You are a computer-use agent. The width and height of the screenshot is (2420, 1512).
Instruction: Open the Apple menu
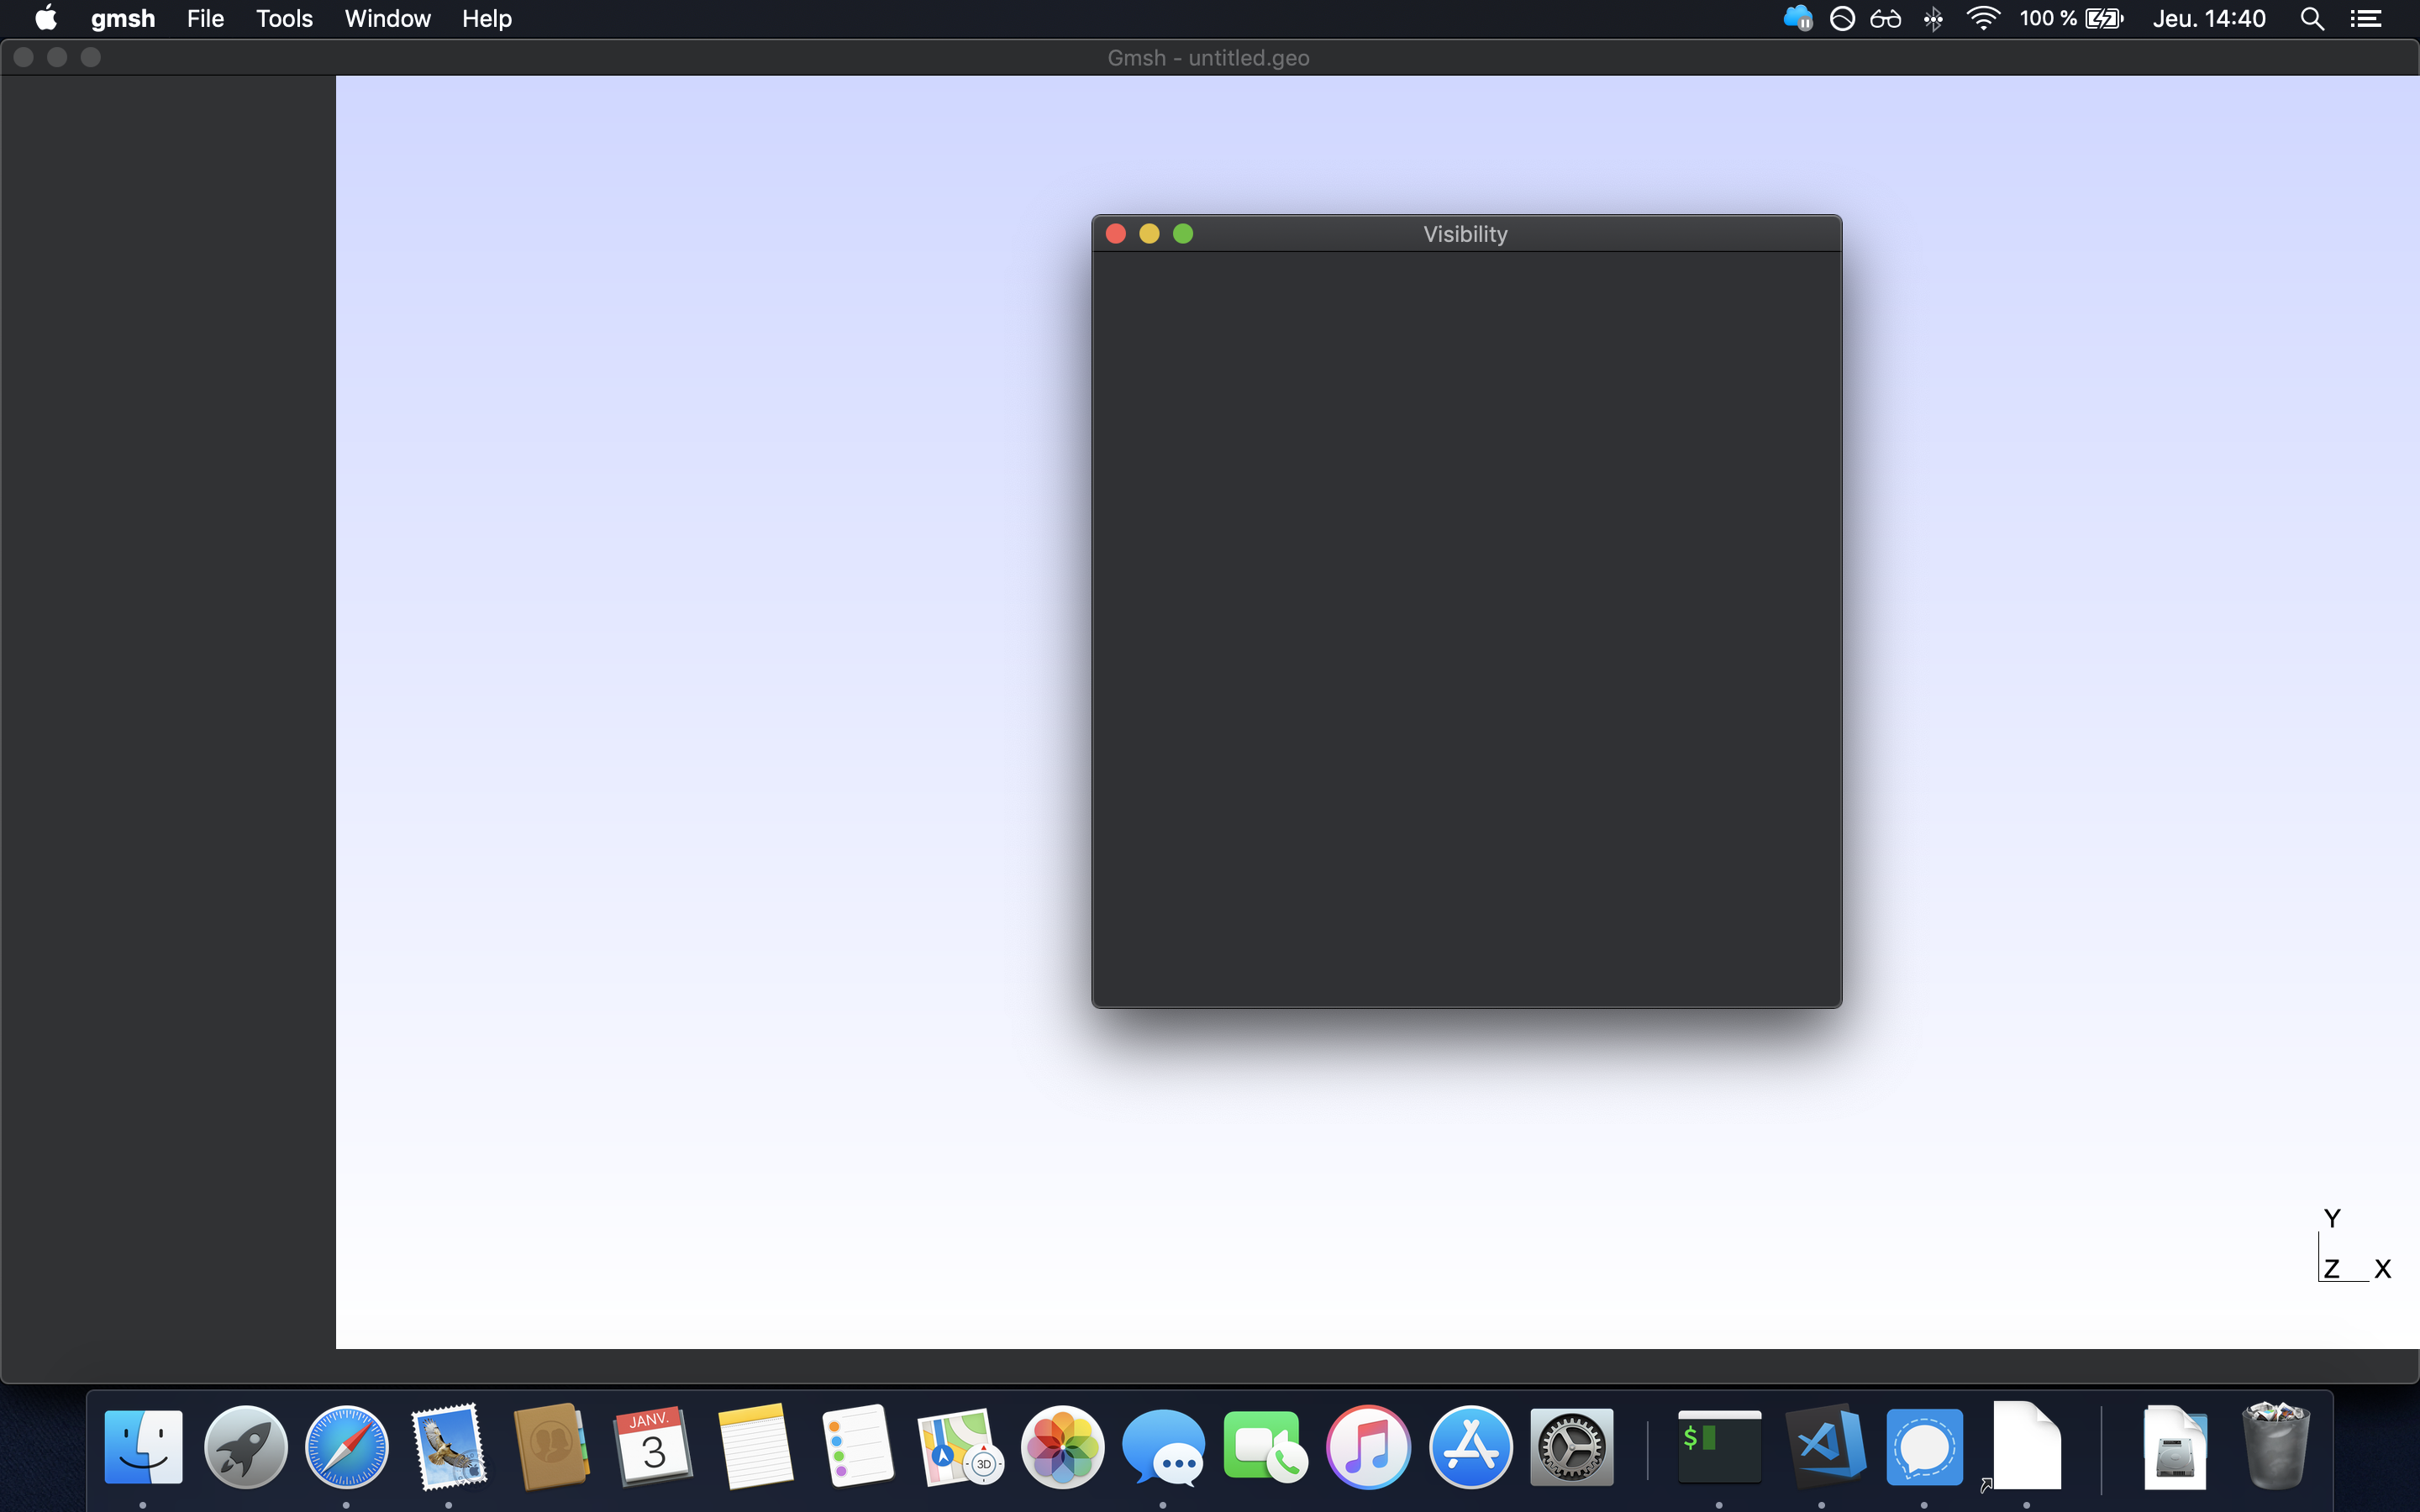pos(46,18)
